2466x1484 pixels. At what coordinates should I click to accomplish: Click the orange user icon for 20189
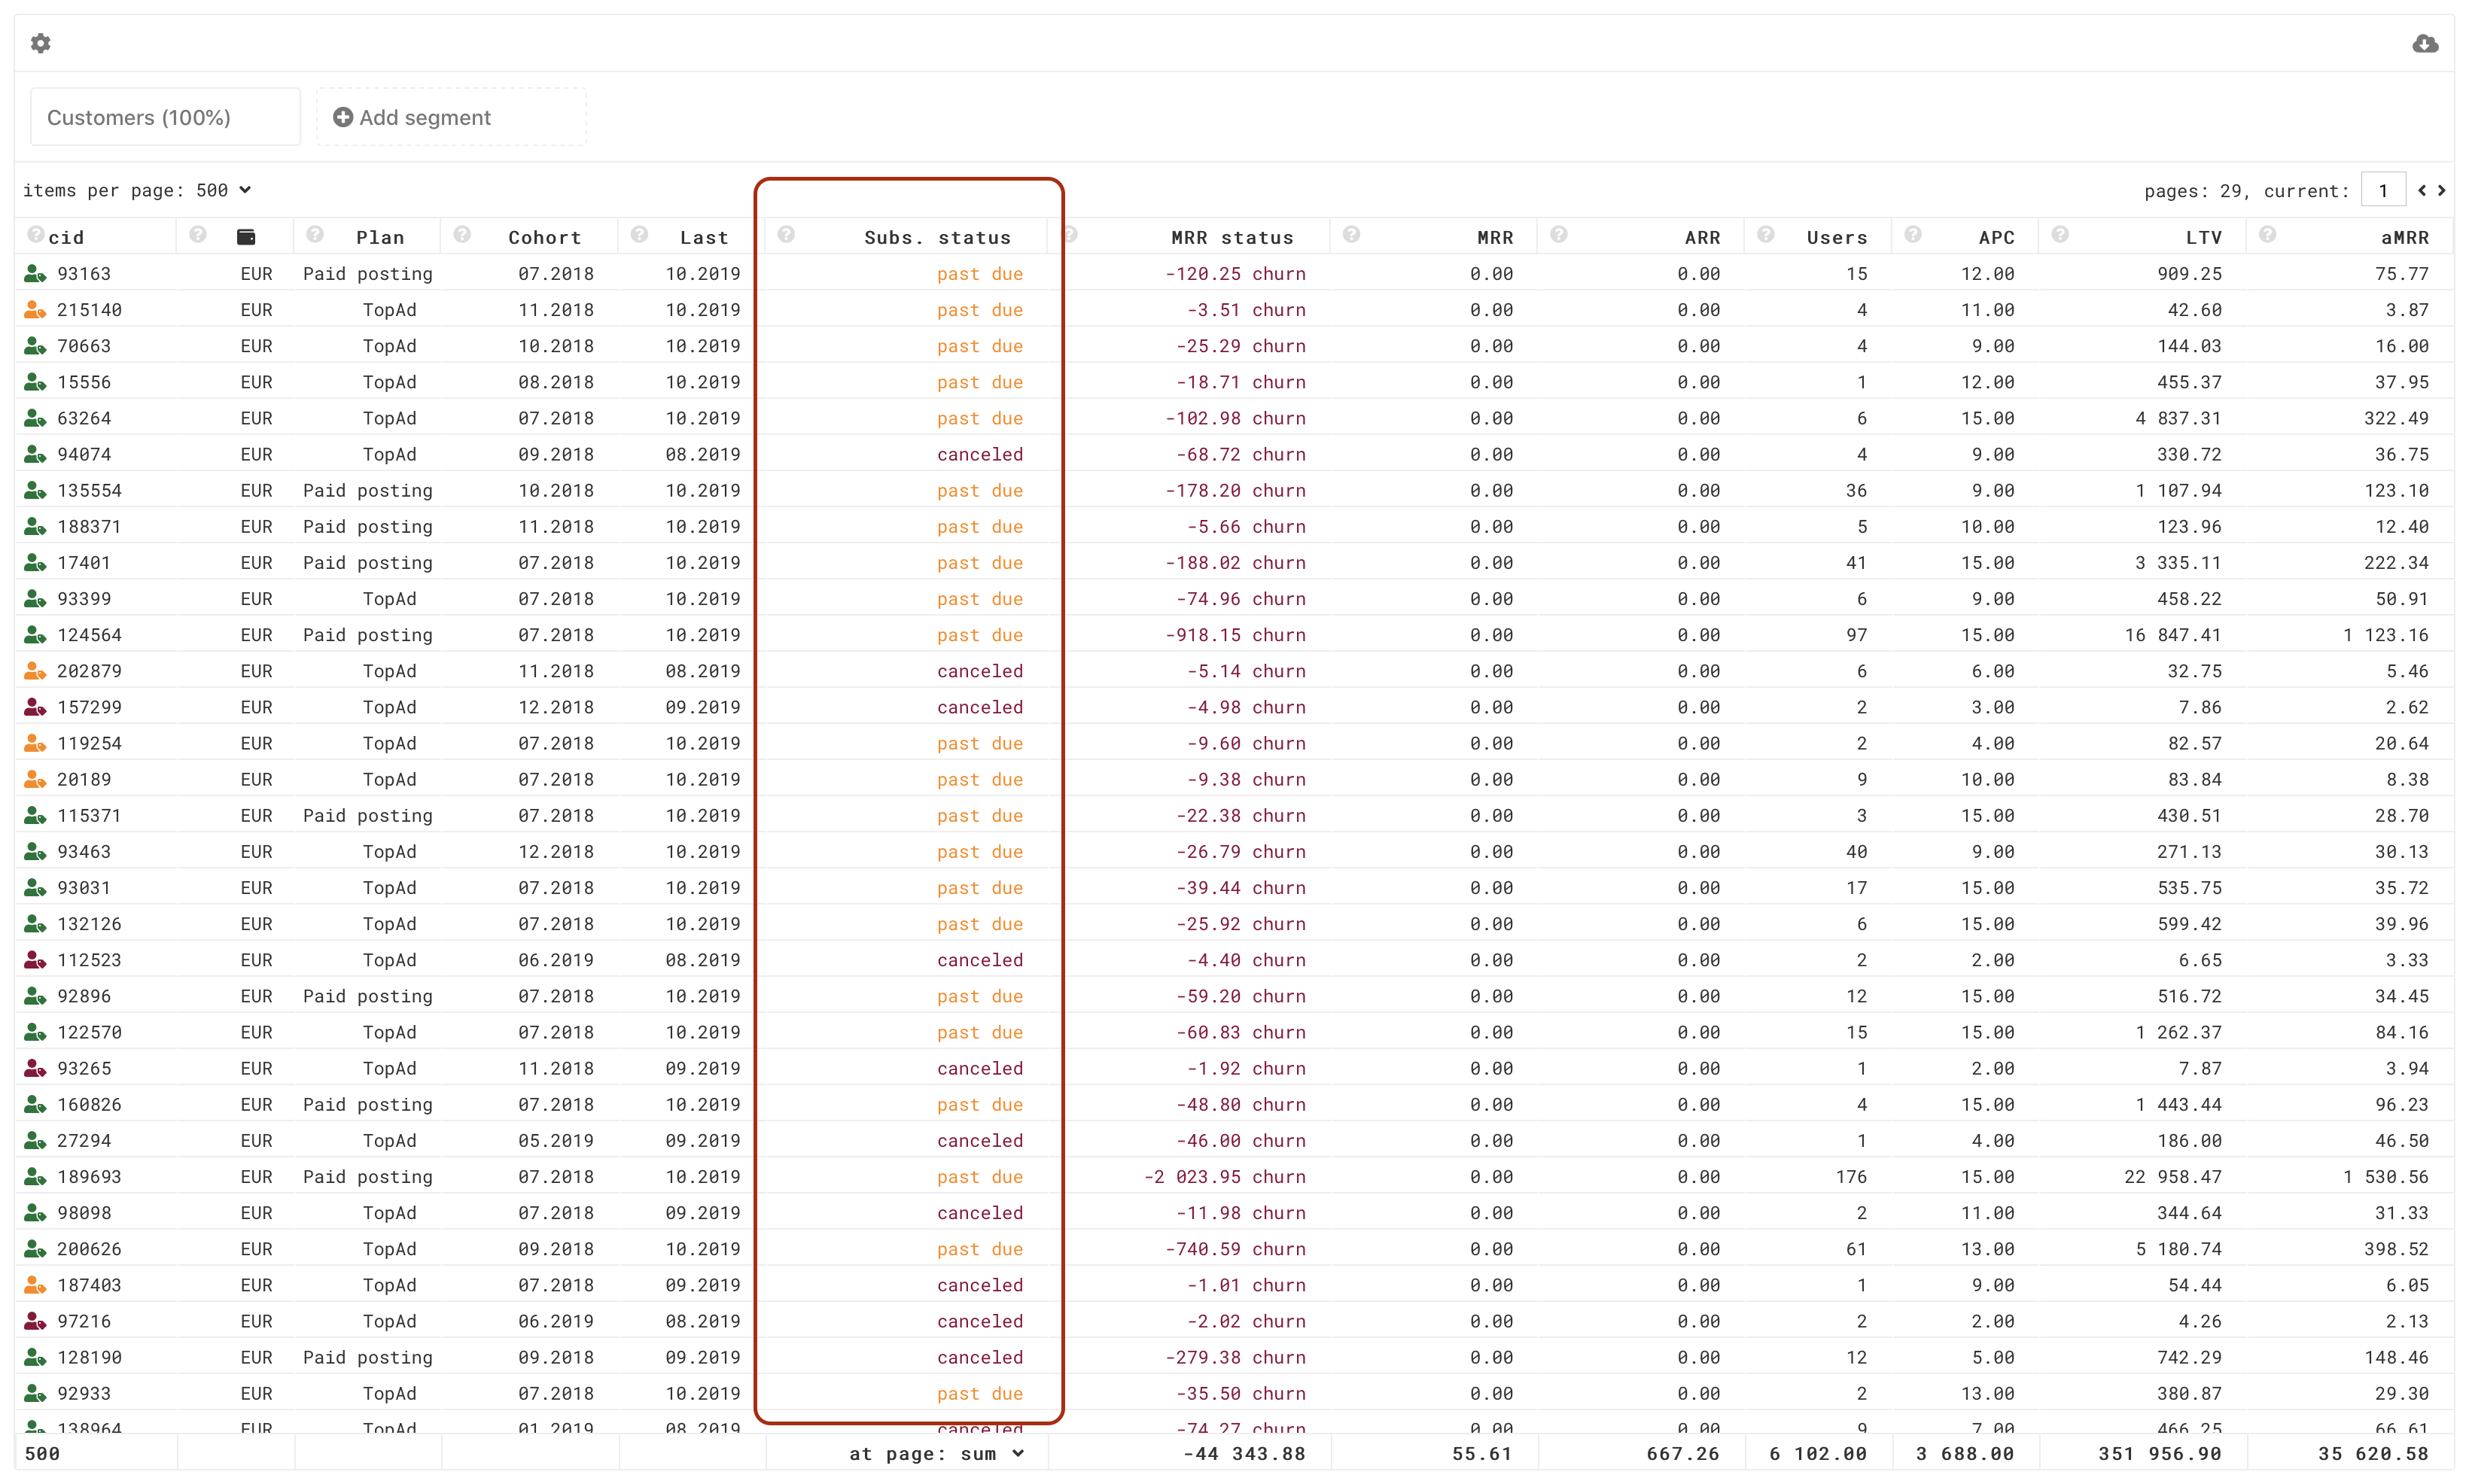point(35,779)
